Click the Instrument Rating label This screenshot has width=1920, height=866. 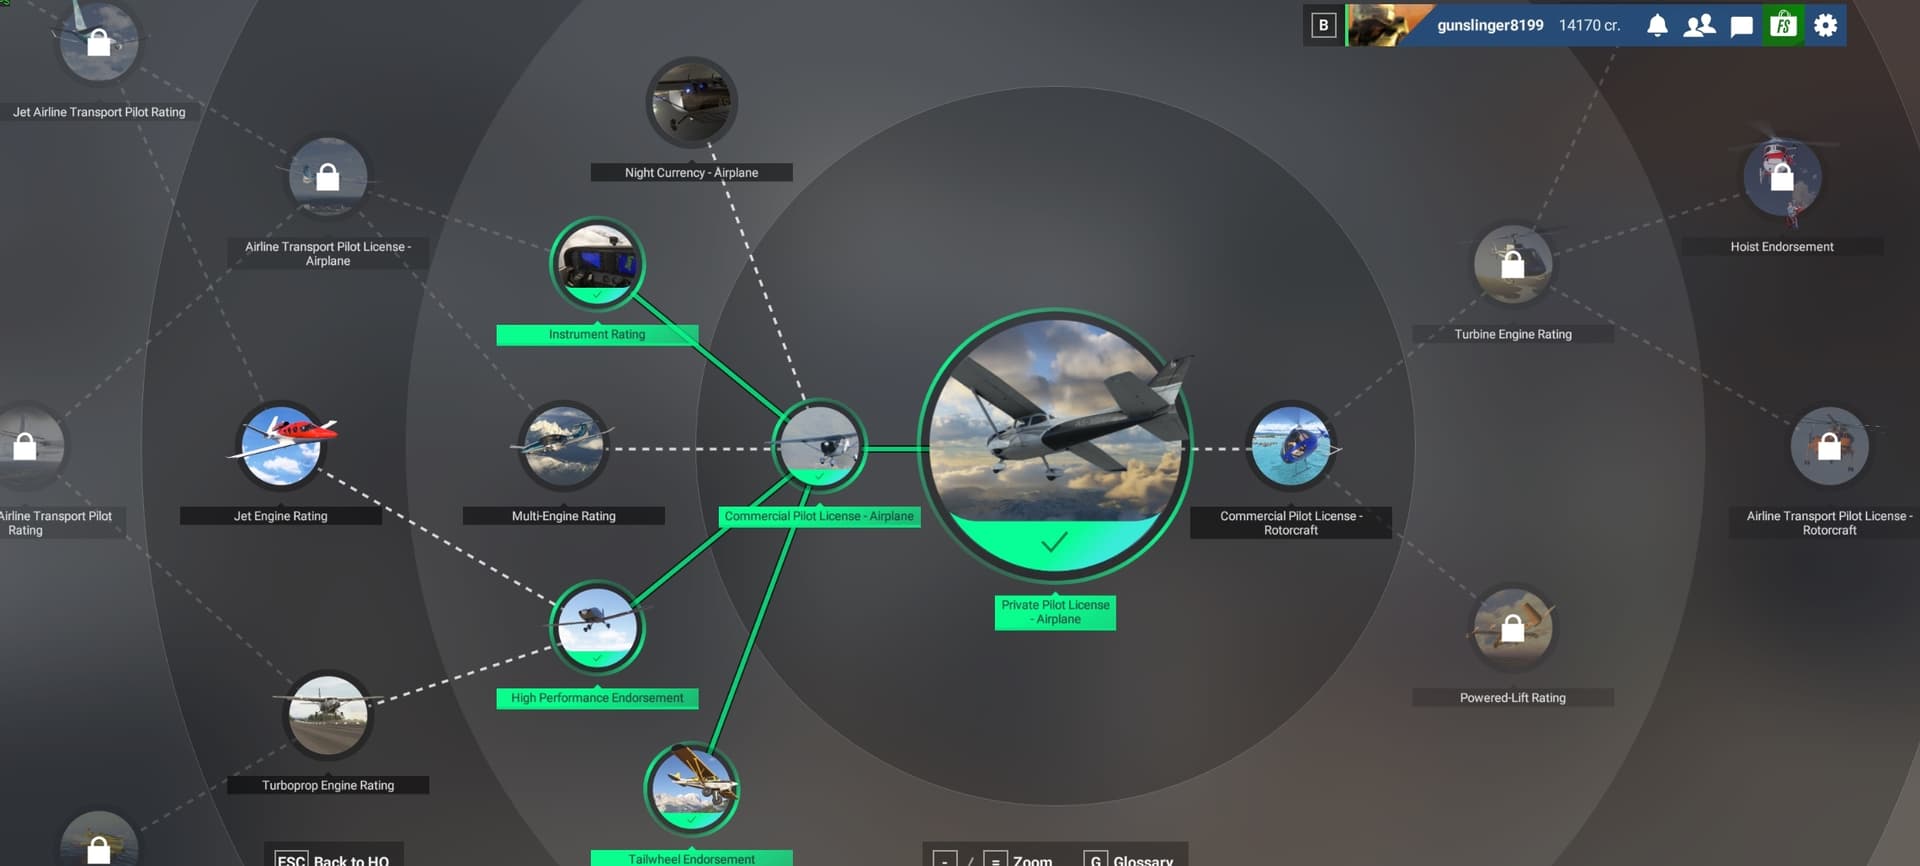click(597, 335)
